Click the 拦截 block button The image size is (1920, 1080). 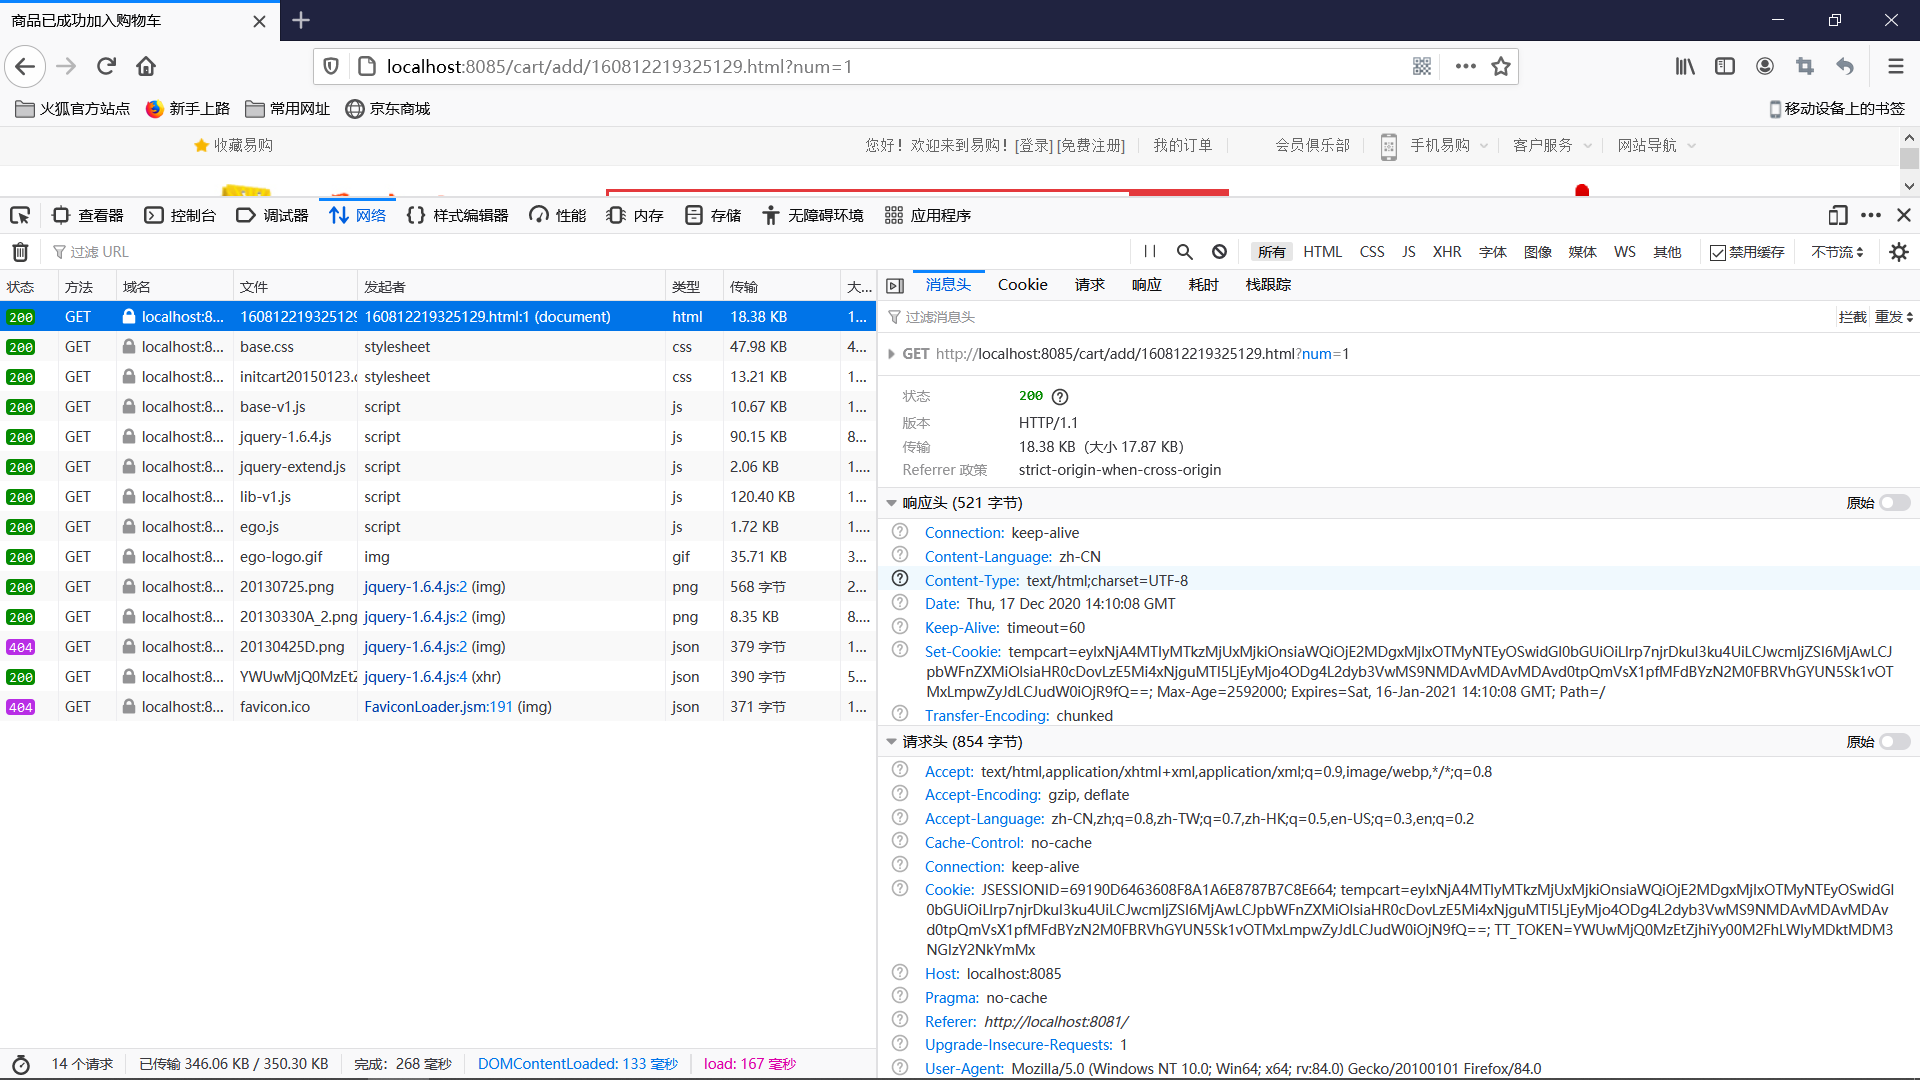pos(1852,317)
